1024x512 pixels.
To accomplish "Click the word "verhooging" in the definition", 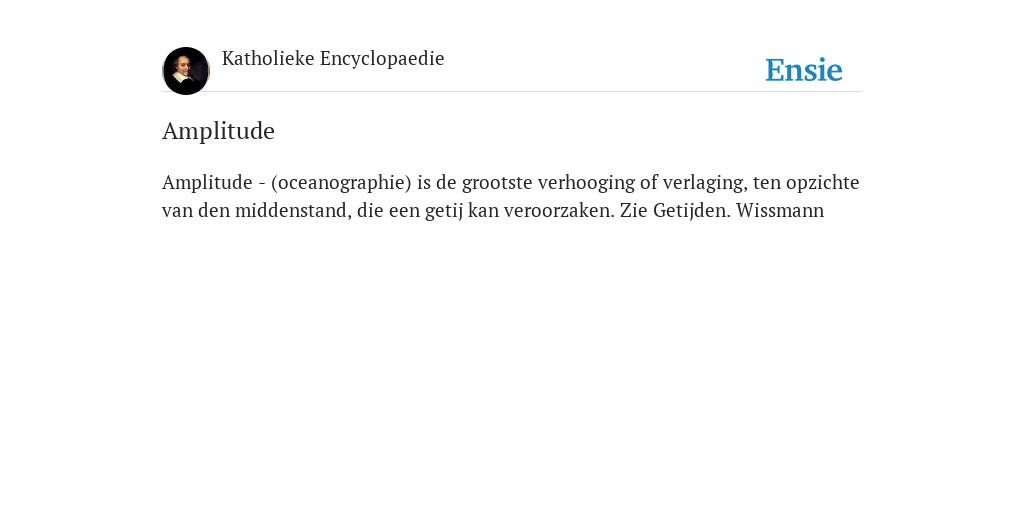I will [586, 183].
